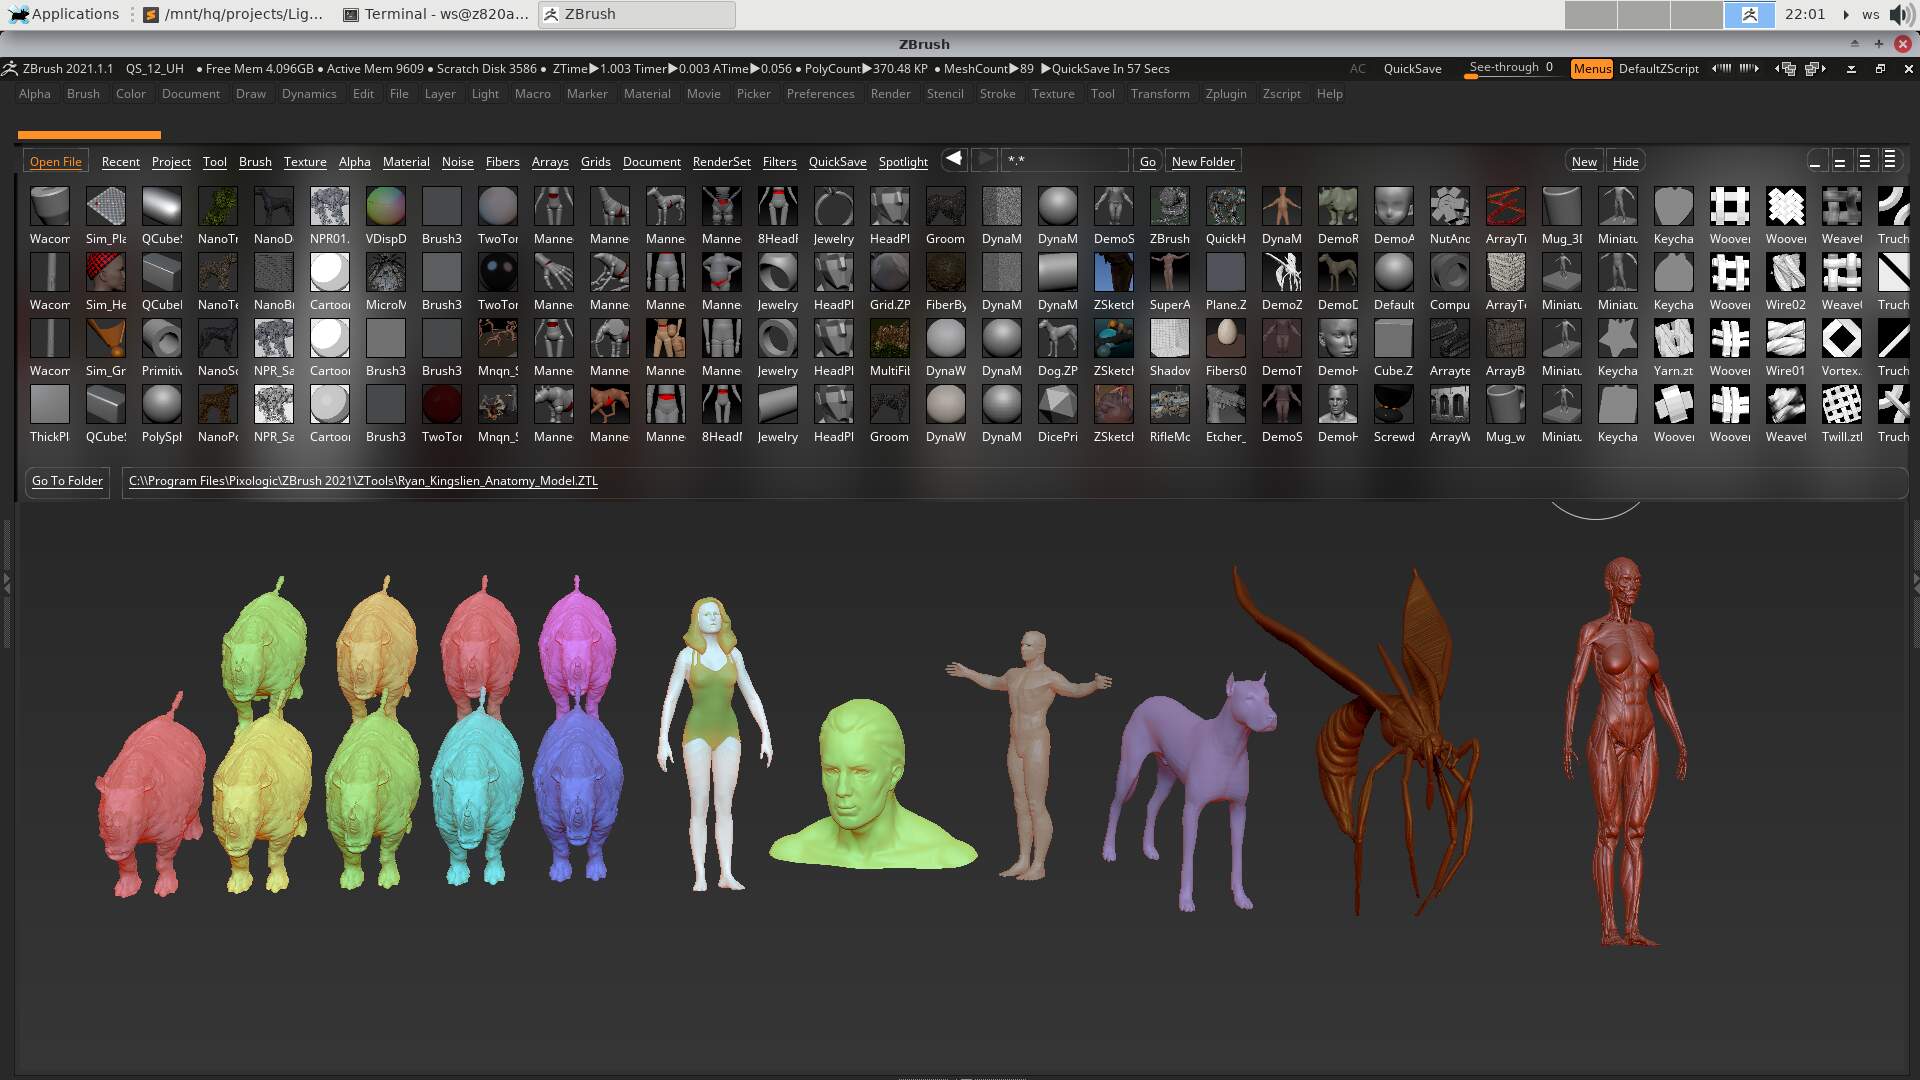Click next UI color configuration icon
The image size is (1920, 1080).
tap(1816, 68)
